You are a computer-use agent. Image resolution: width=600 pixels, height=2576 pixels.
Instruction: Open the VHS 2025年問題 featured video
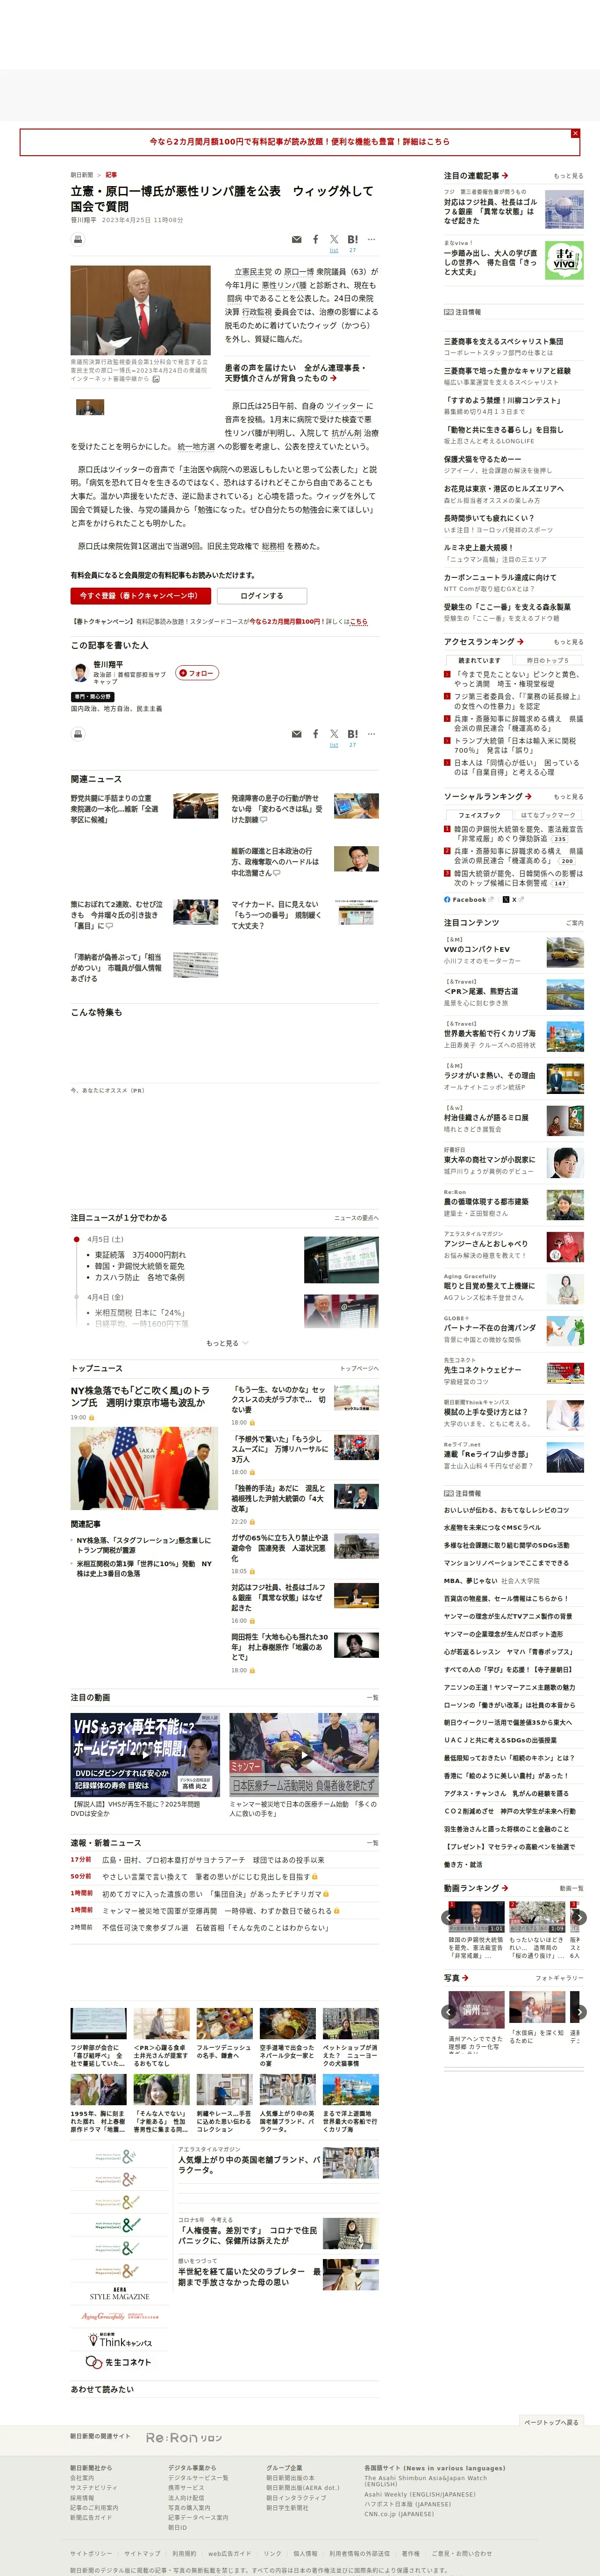[x=145, y=1755]
